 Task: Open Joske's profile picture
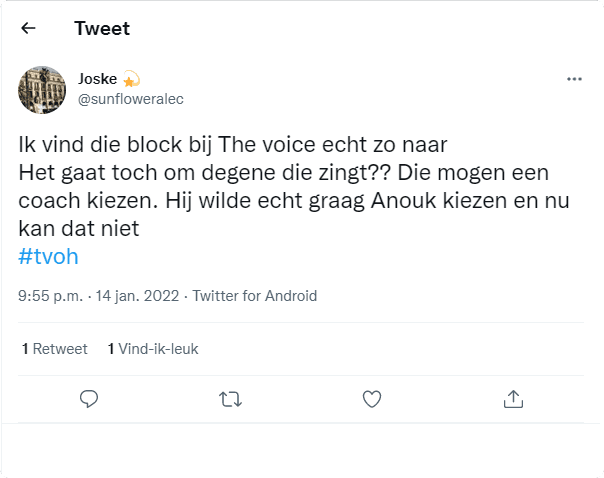[42, 90]
